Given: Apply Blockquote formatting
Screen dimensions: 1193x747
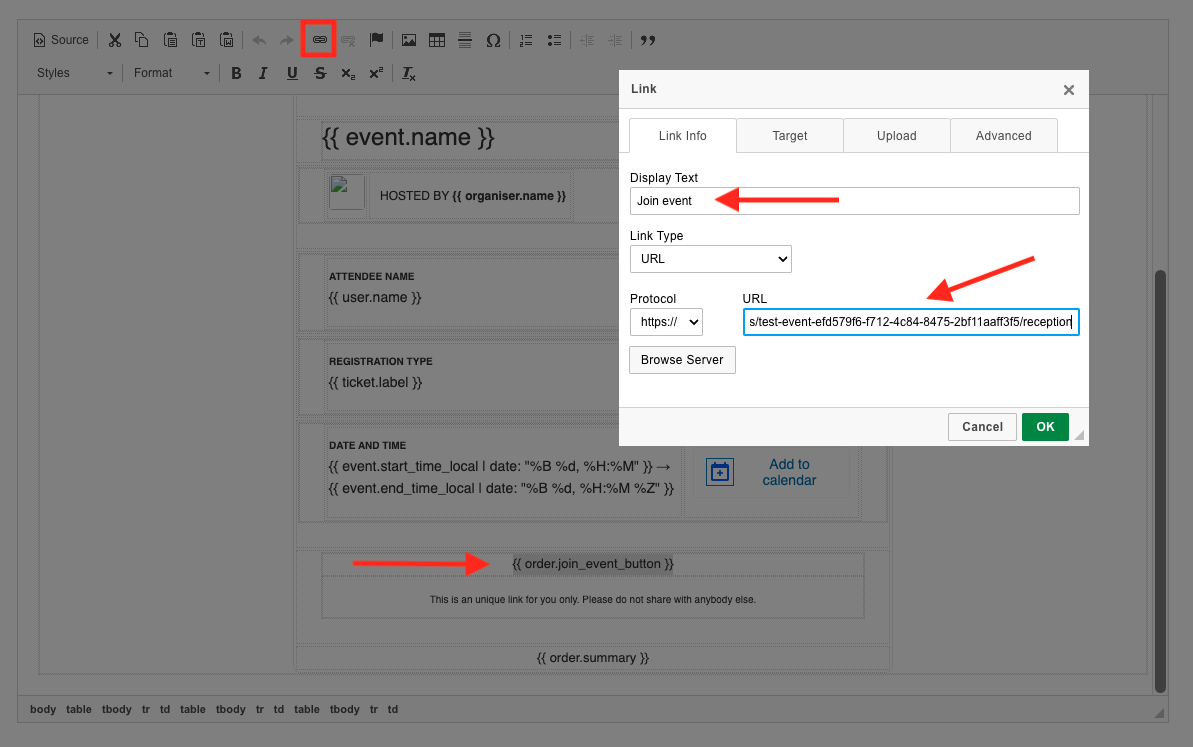Looking at the screenshot, I should pyautogui.click(x=648, y=39).
